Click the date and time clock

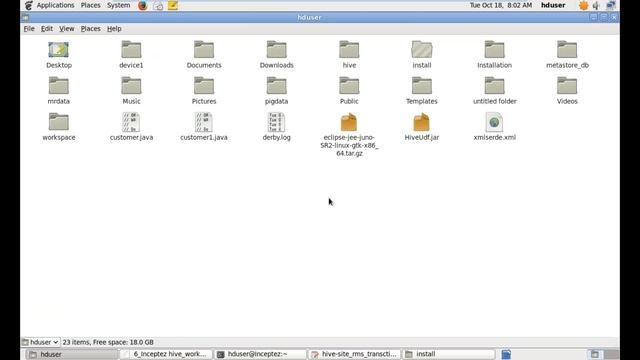[x=501, y=5]
